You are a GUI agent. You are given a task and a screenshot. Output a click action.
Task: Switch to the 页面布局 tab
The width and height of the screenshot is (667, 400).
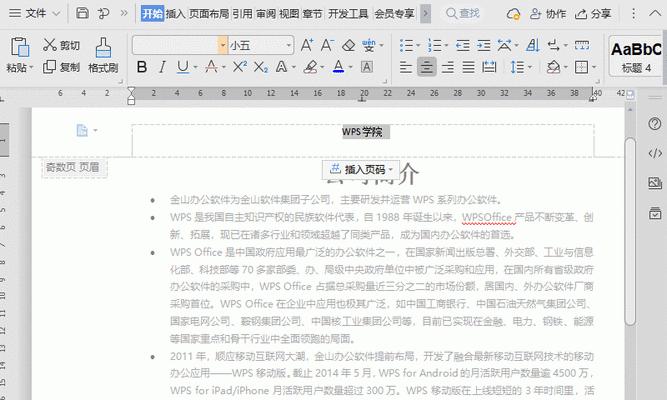coord(208,14)
